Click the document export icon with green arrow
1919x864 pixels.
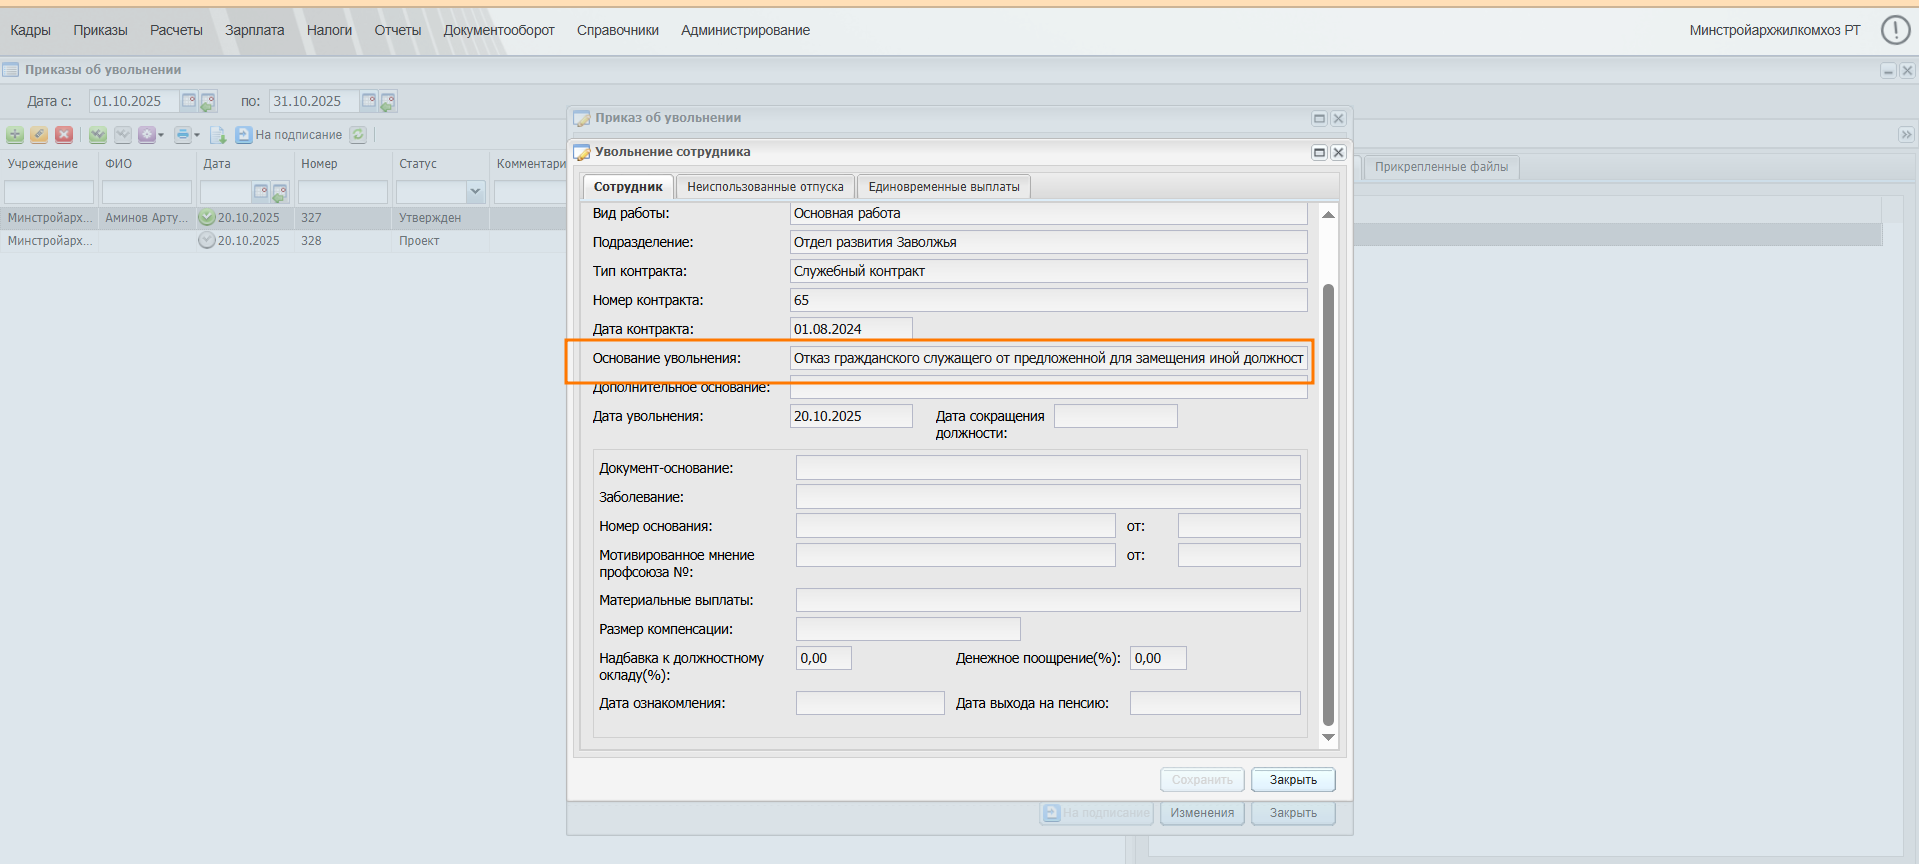(x=218, y=135)
